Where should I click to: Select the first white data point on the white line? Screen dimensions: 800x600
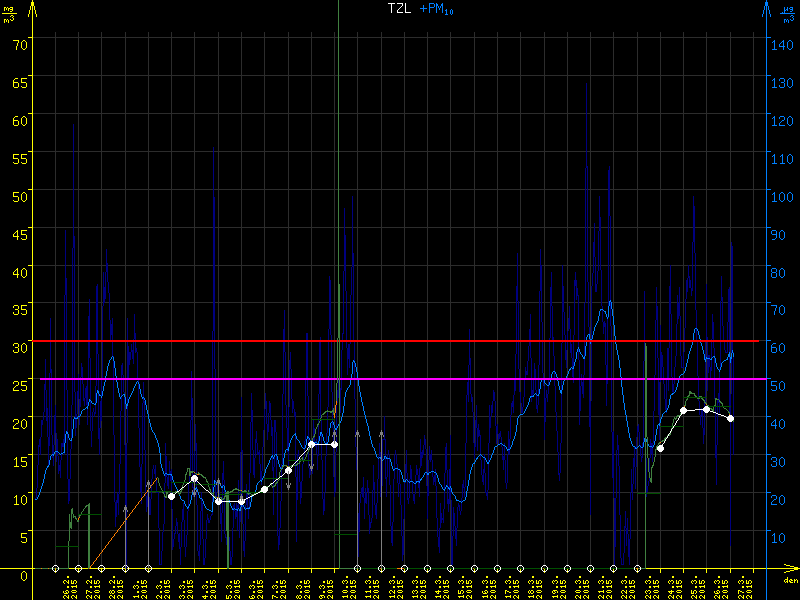(x=171, y=496)
